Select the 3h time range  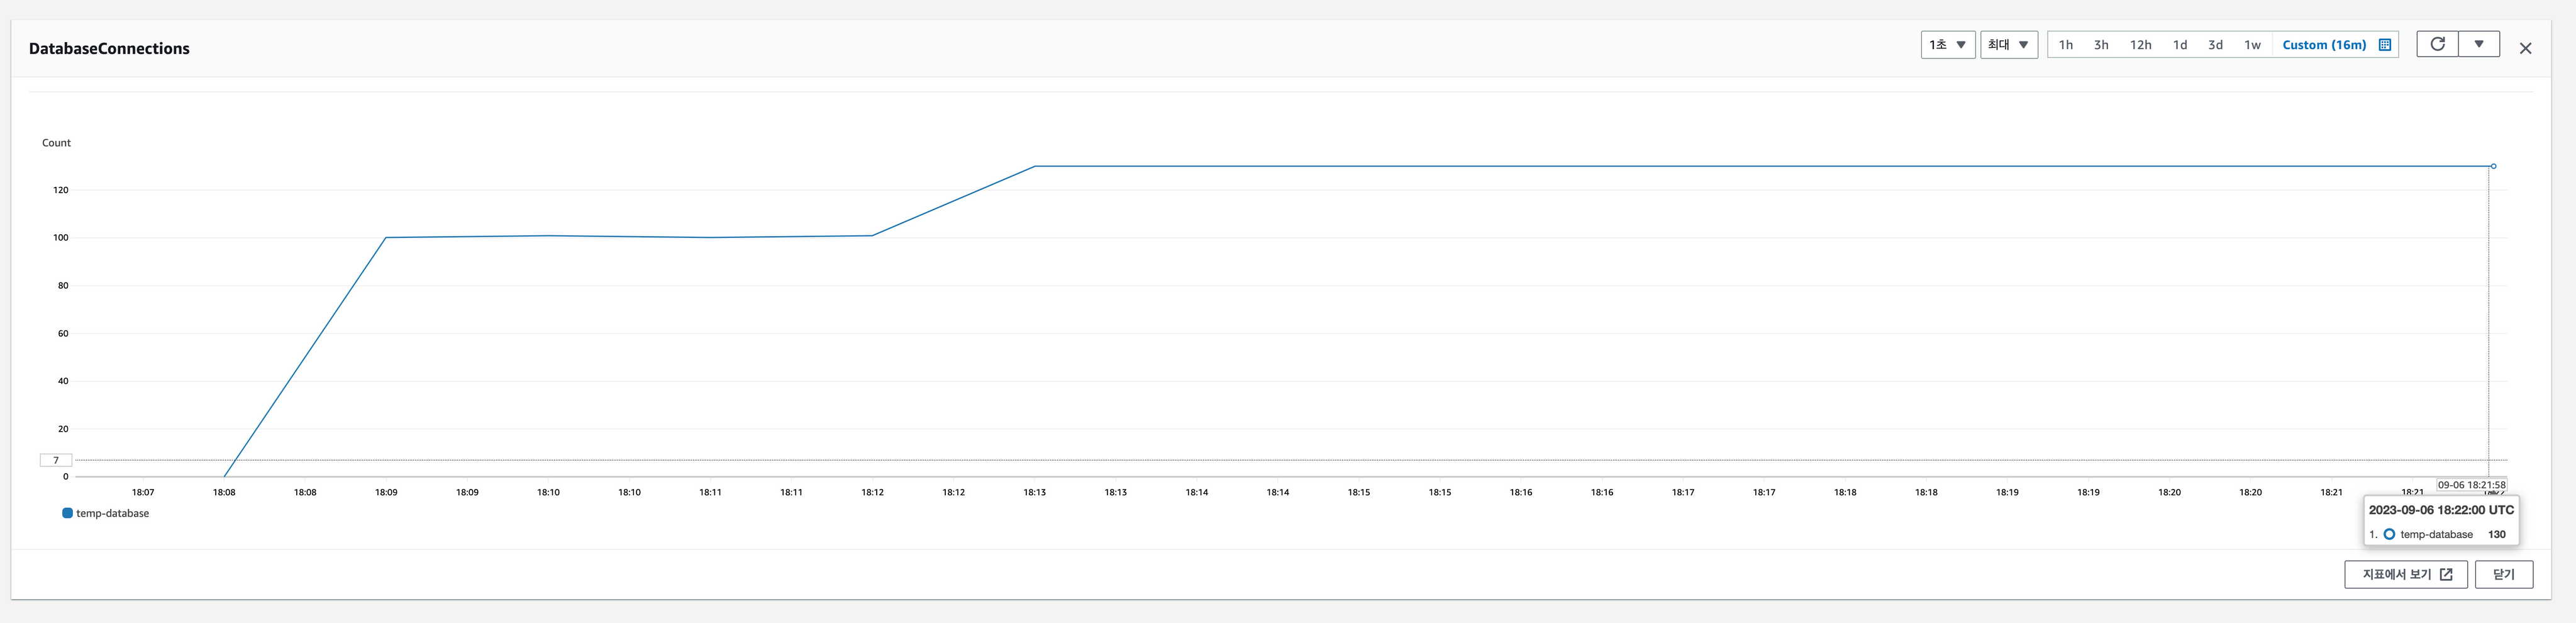[2101, 45]
